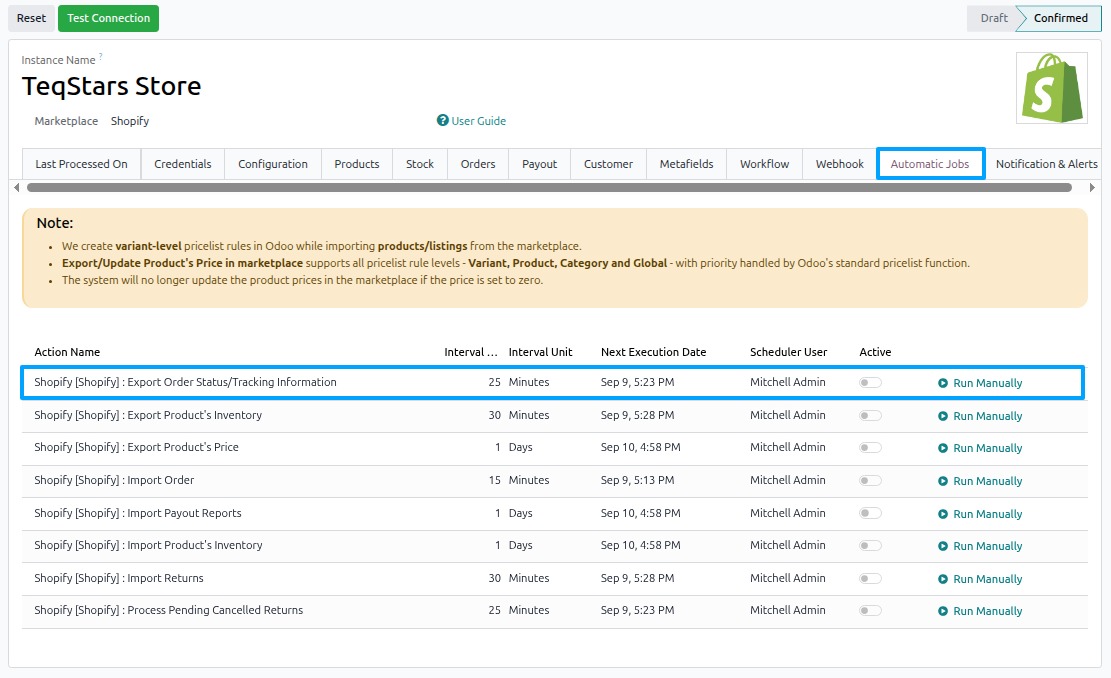Select the Products tab
Viewport: 1111px width, 678px height.
[357, 164]
